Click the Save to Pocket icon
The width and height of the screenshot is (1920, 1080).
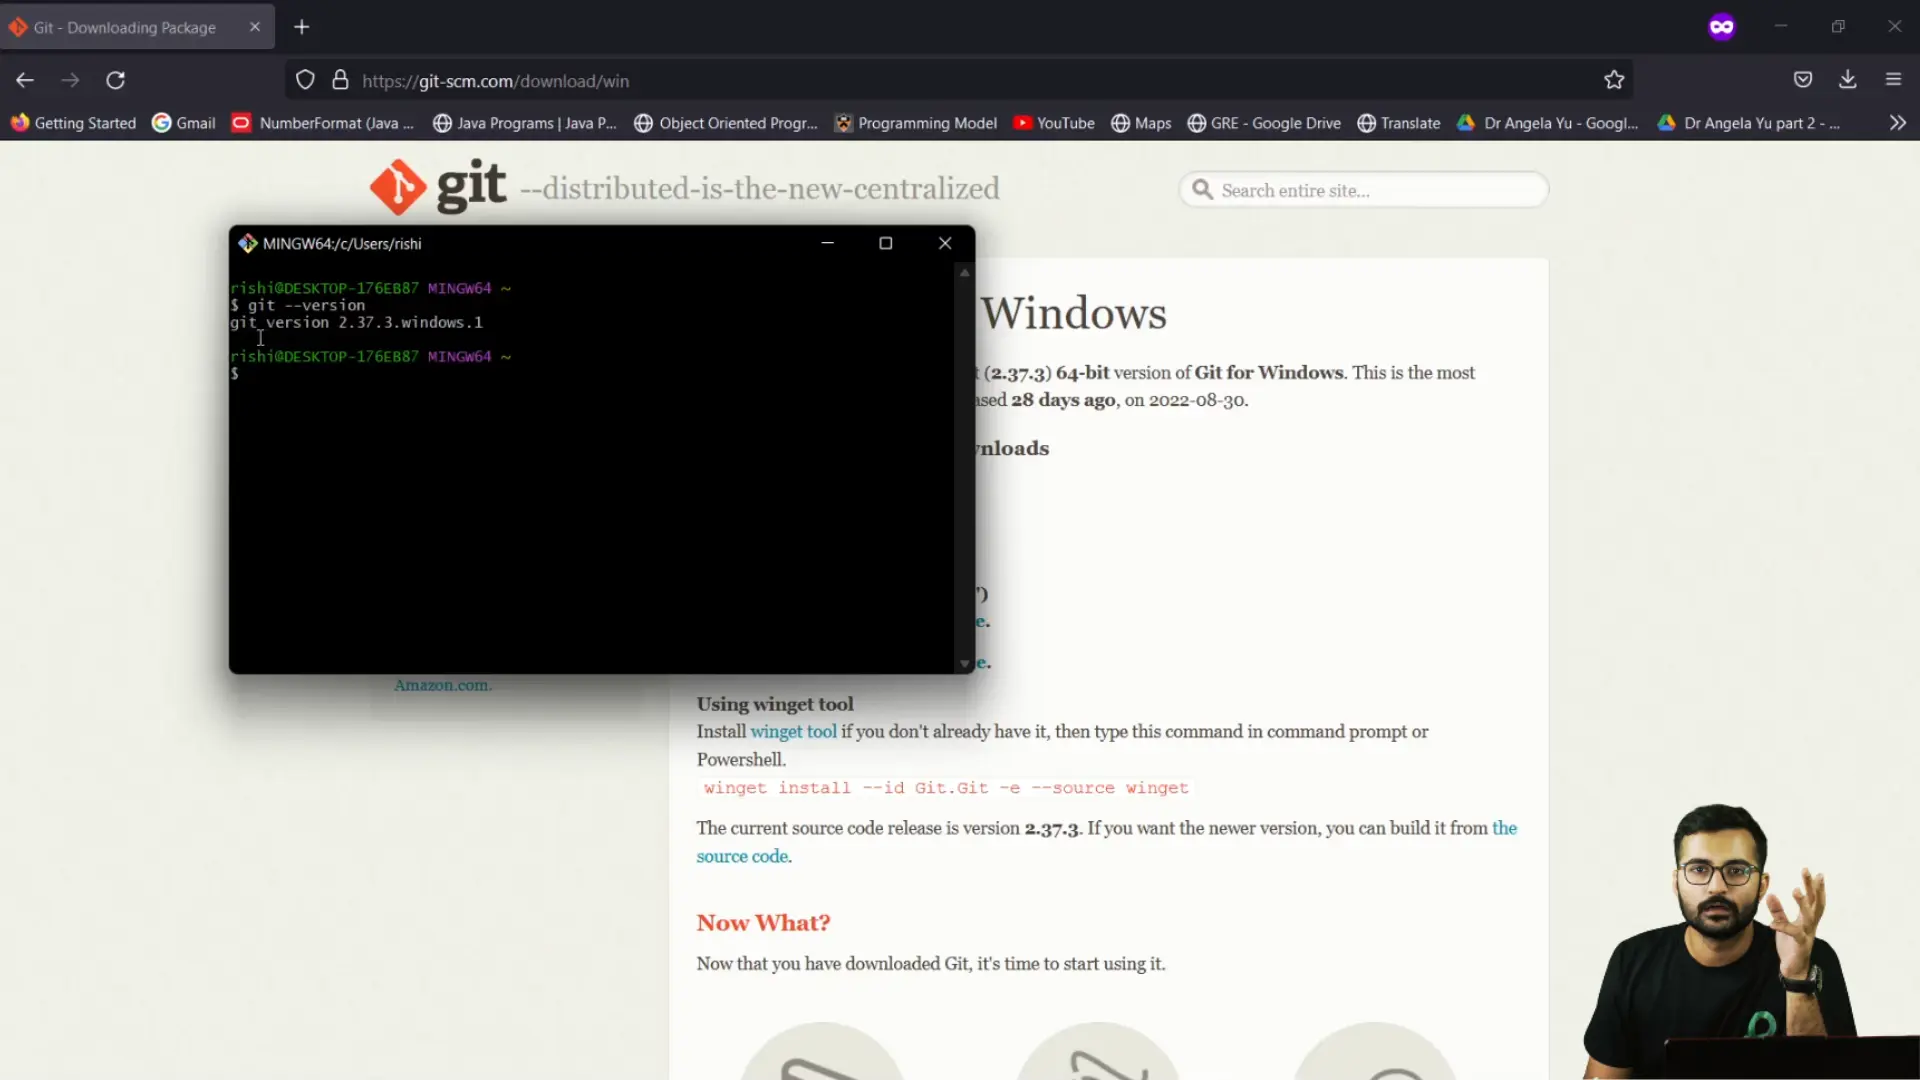click(1802, 80)
